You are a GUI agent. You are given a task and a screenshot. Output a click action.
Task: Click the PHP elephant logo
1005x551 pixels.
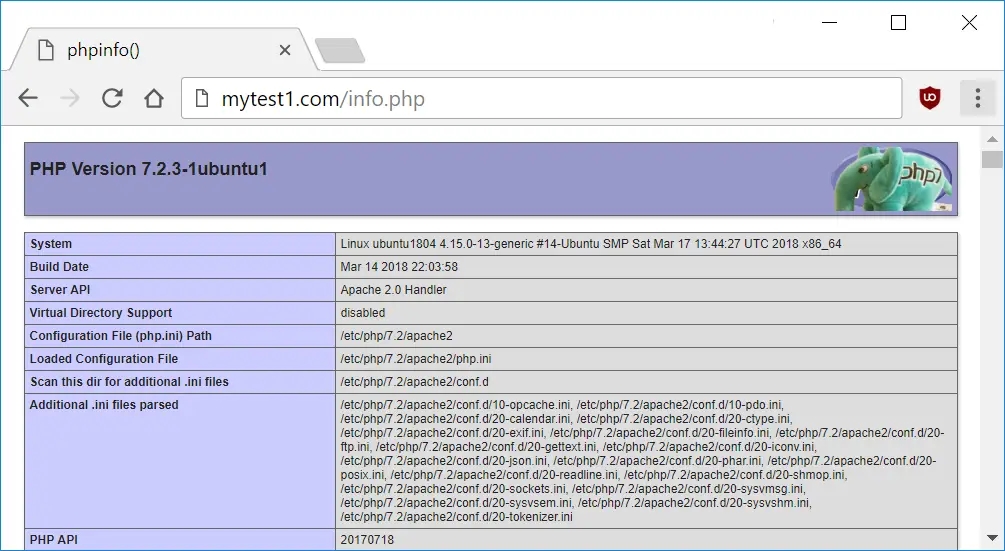pyautogui.click(x=892, y=179)
